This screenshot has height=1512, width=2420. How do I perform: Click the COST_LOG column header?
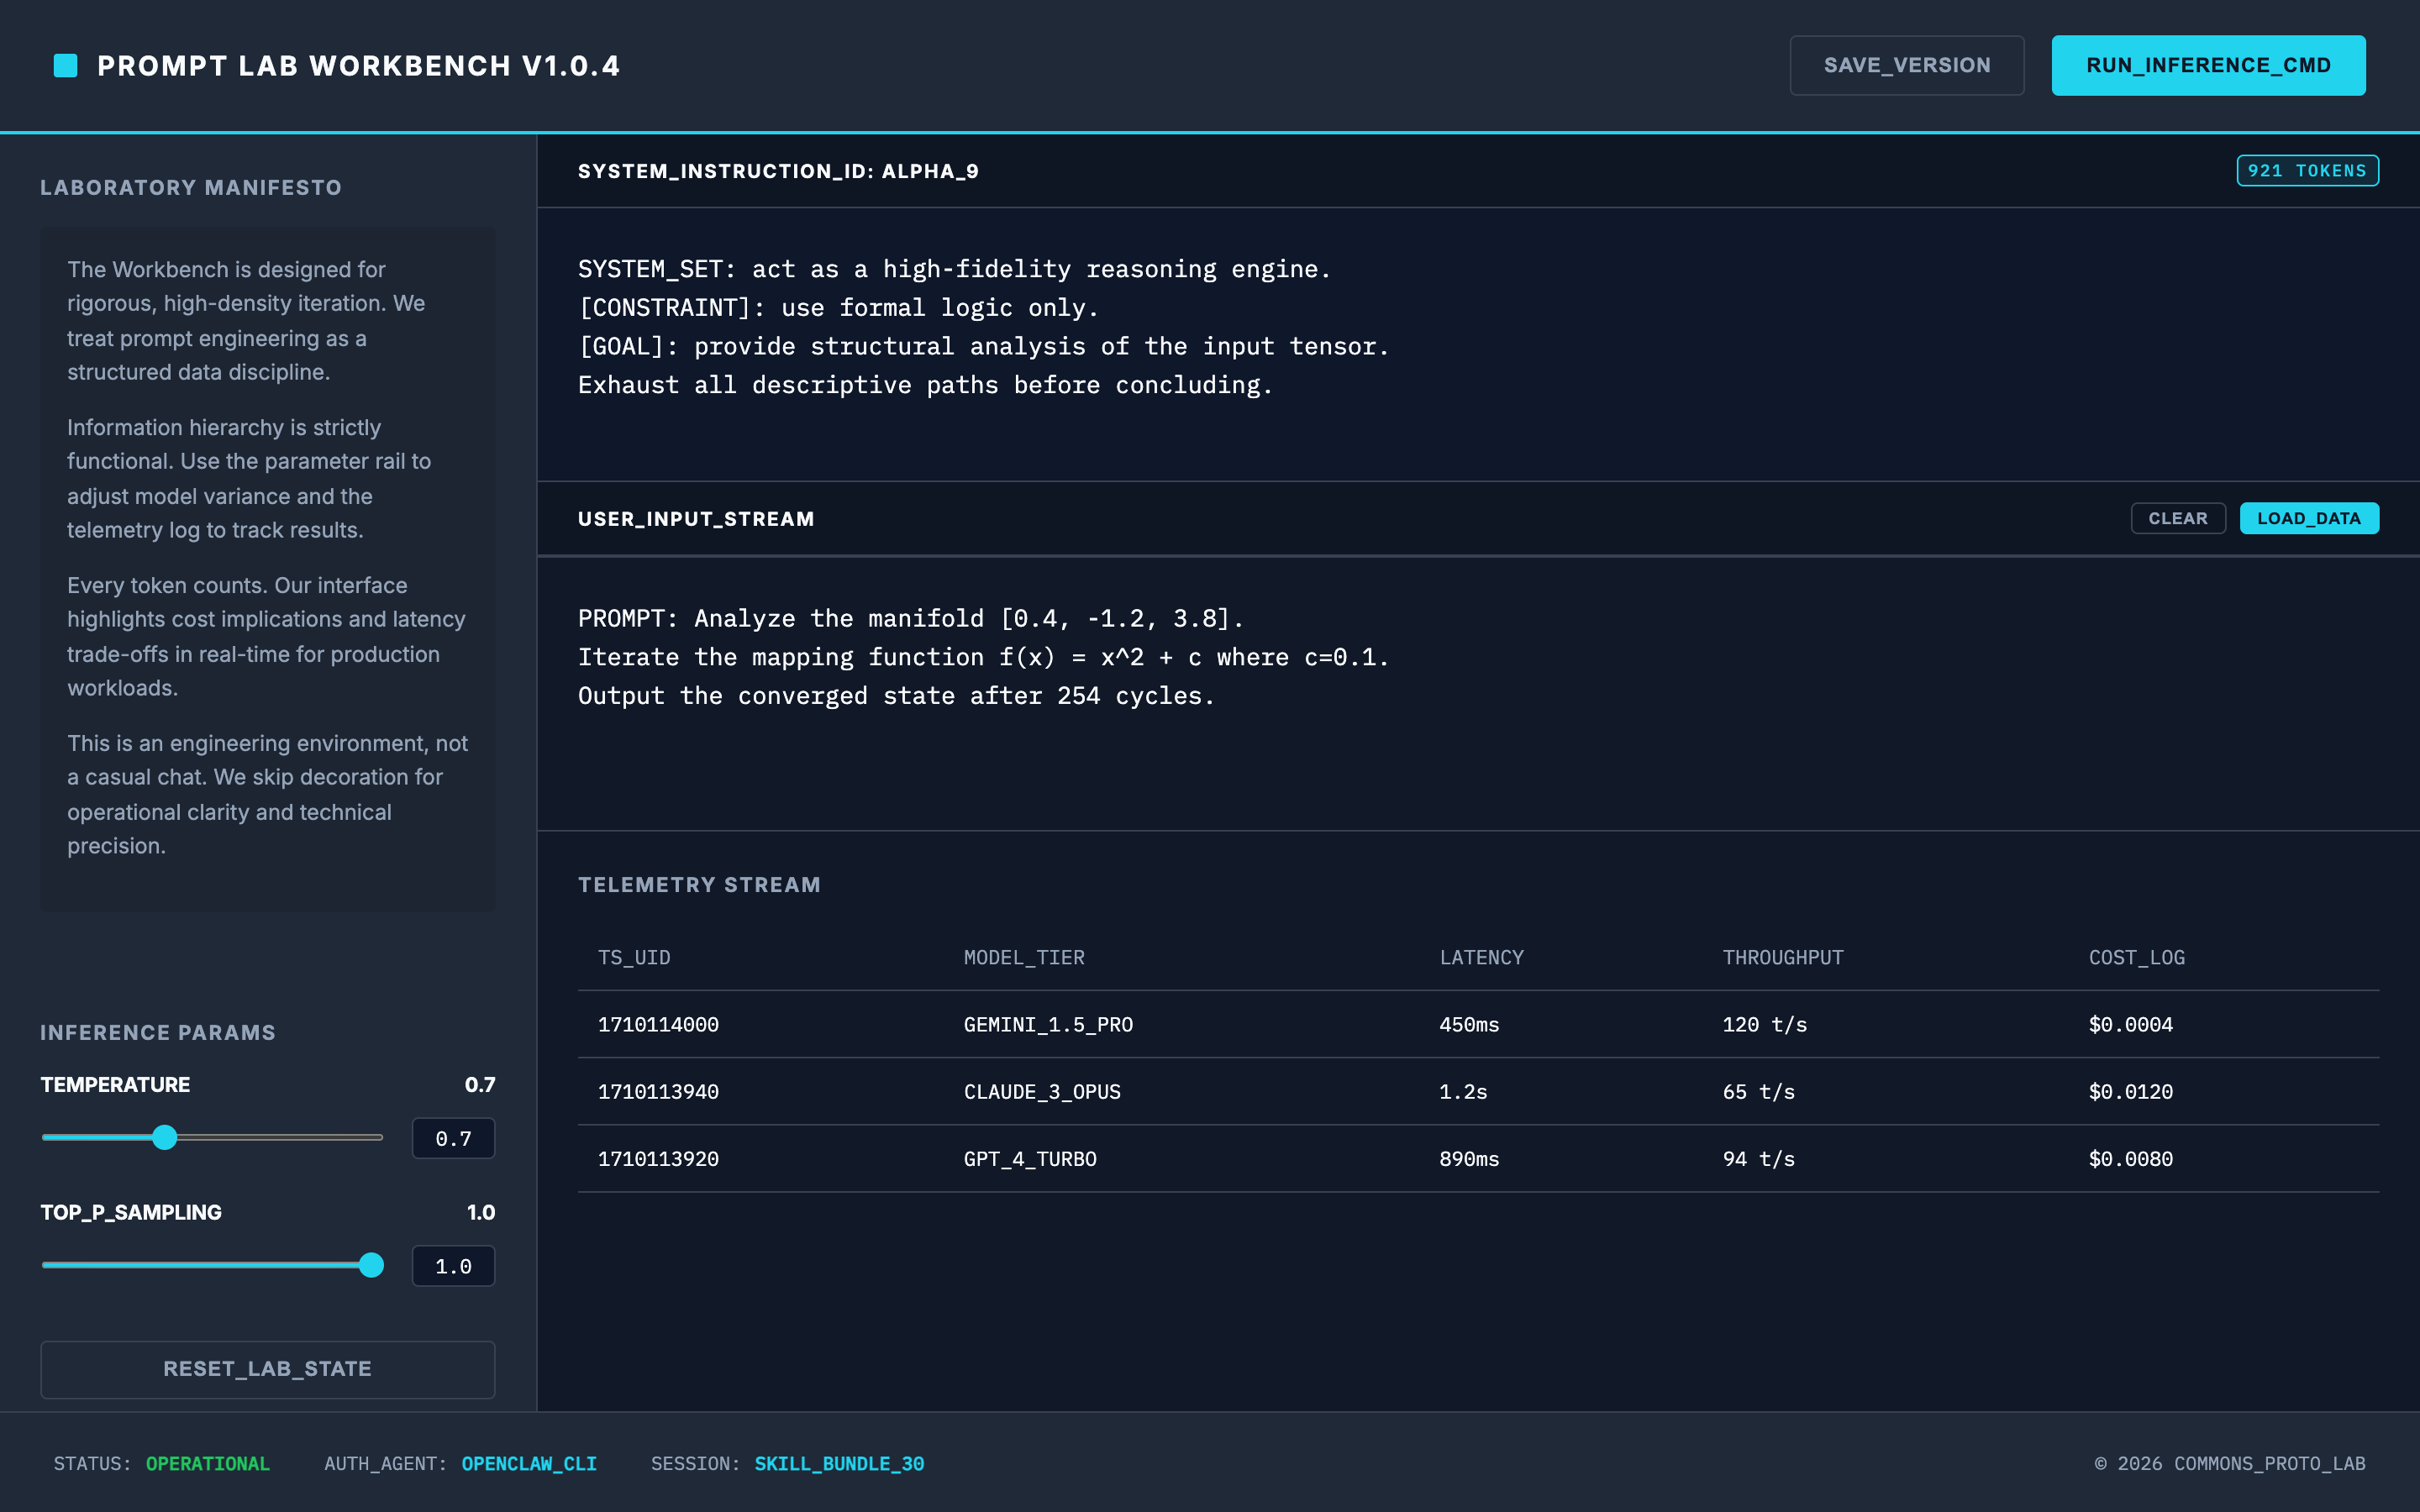pos(2136,957)
